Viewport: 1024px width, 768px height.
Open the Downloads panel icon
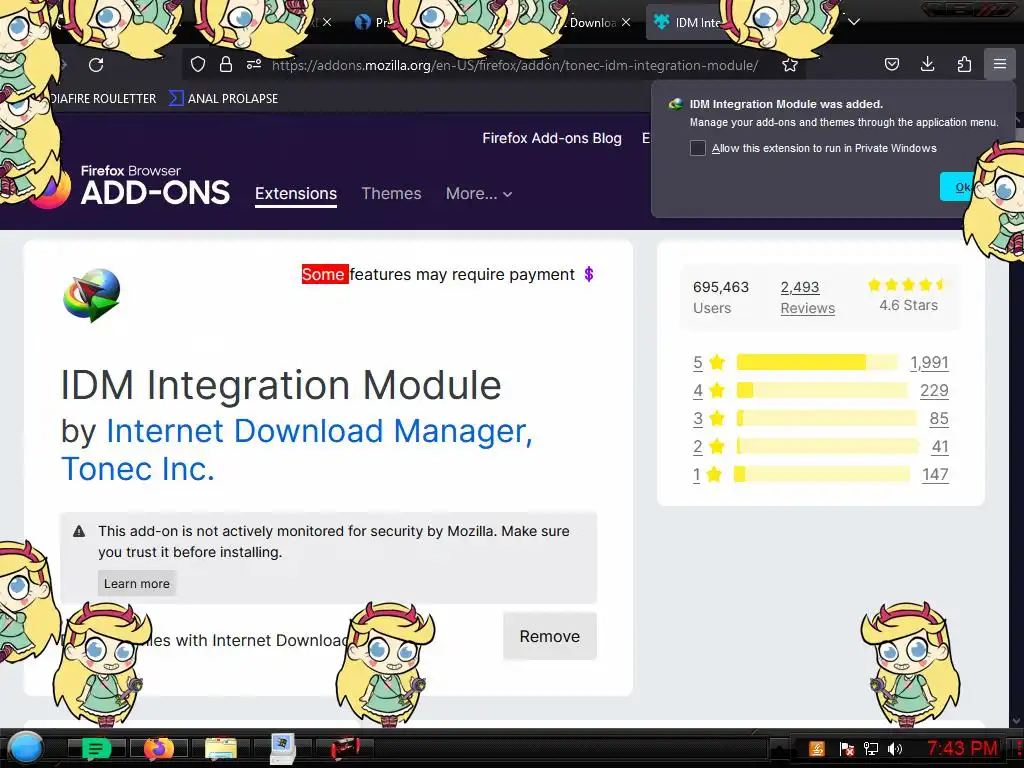pos(927,64)
